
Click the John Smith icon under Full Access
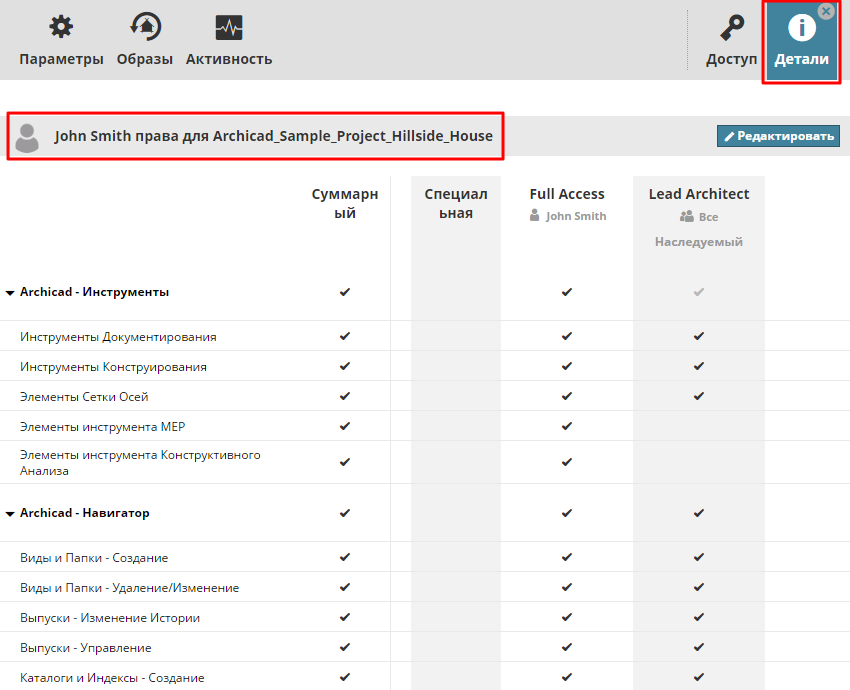tap(536, 216)
